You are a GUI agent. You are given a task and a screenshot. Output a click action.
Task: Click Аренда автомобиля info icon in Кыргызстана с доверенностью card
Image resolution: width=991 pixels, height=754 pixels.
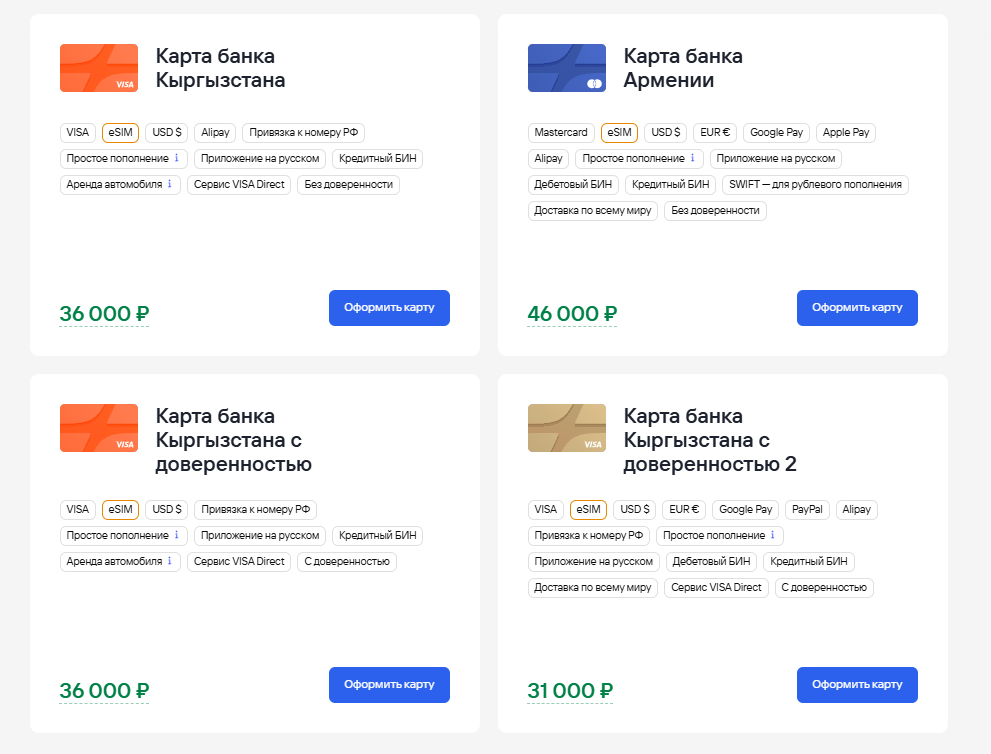[x=170, y=561]
